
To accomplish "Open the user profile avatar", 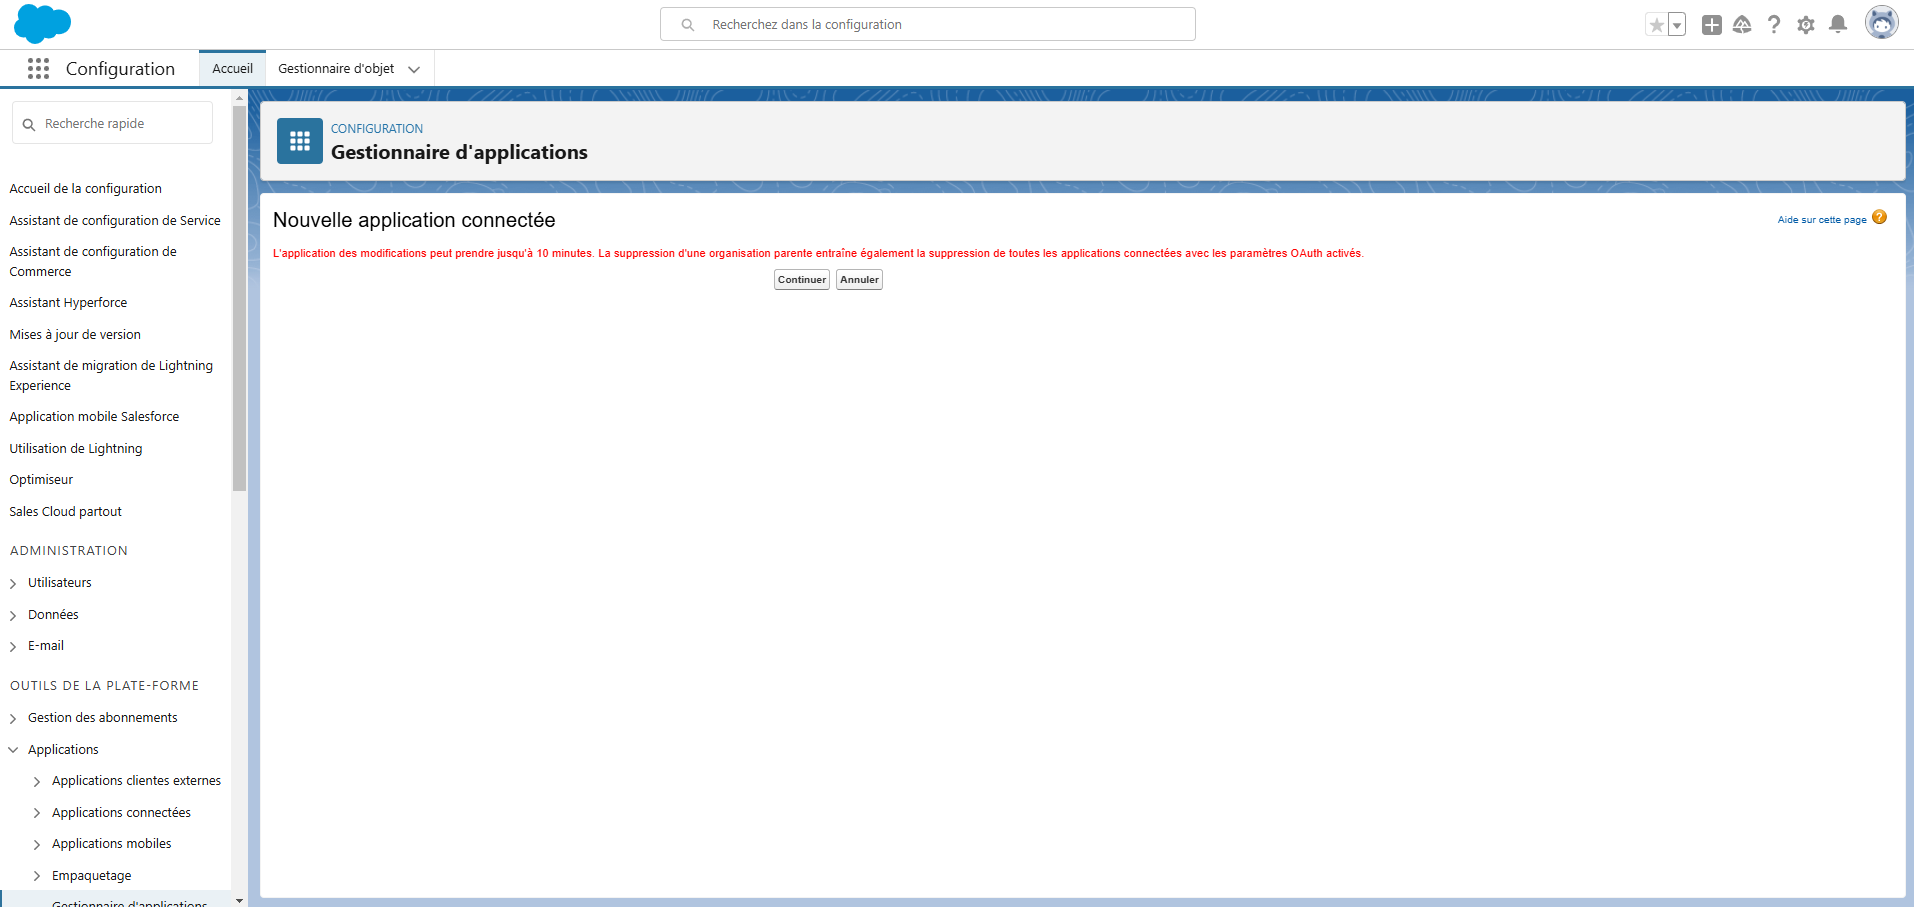I will (1881, 23).
